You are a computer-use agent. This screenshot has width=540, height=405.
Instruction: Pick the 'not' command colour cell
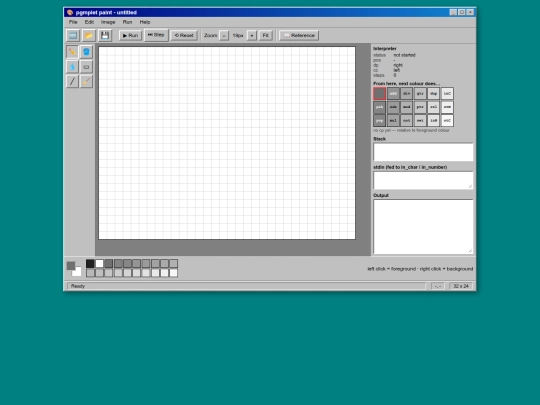[x=406, y=121]
